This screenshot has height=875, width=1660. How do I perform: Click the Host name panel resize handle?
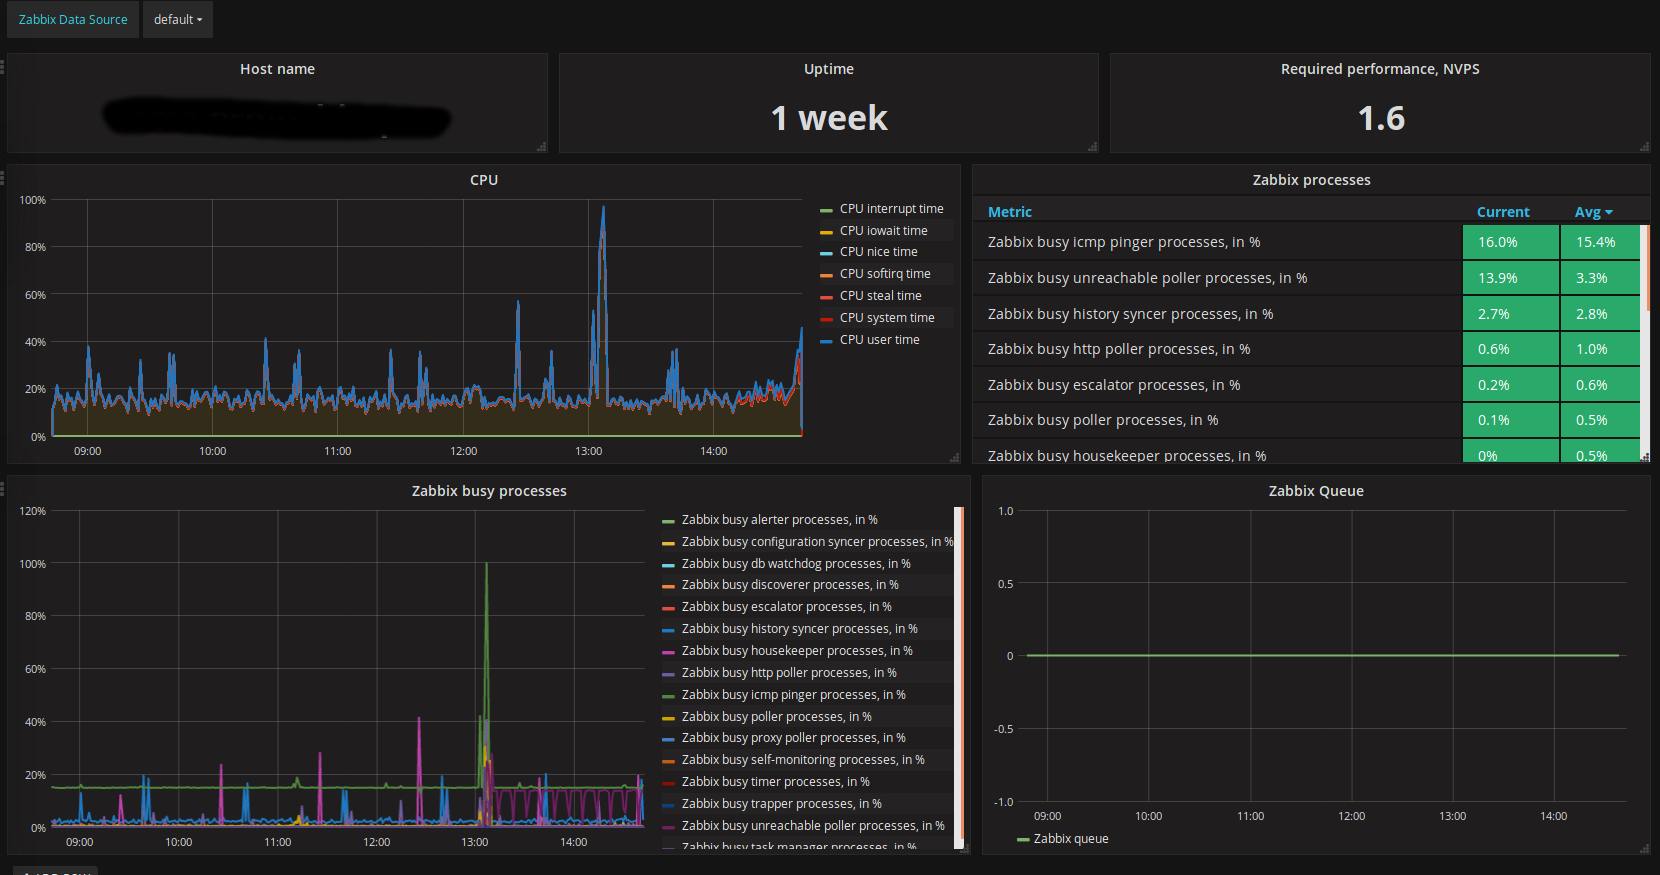(x=541, y=147)
